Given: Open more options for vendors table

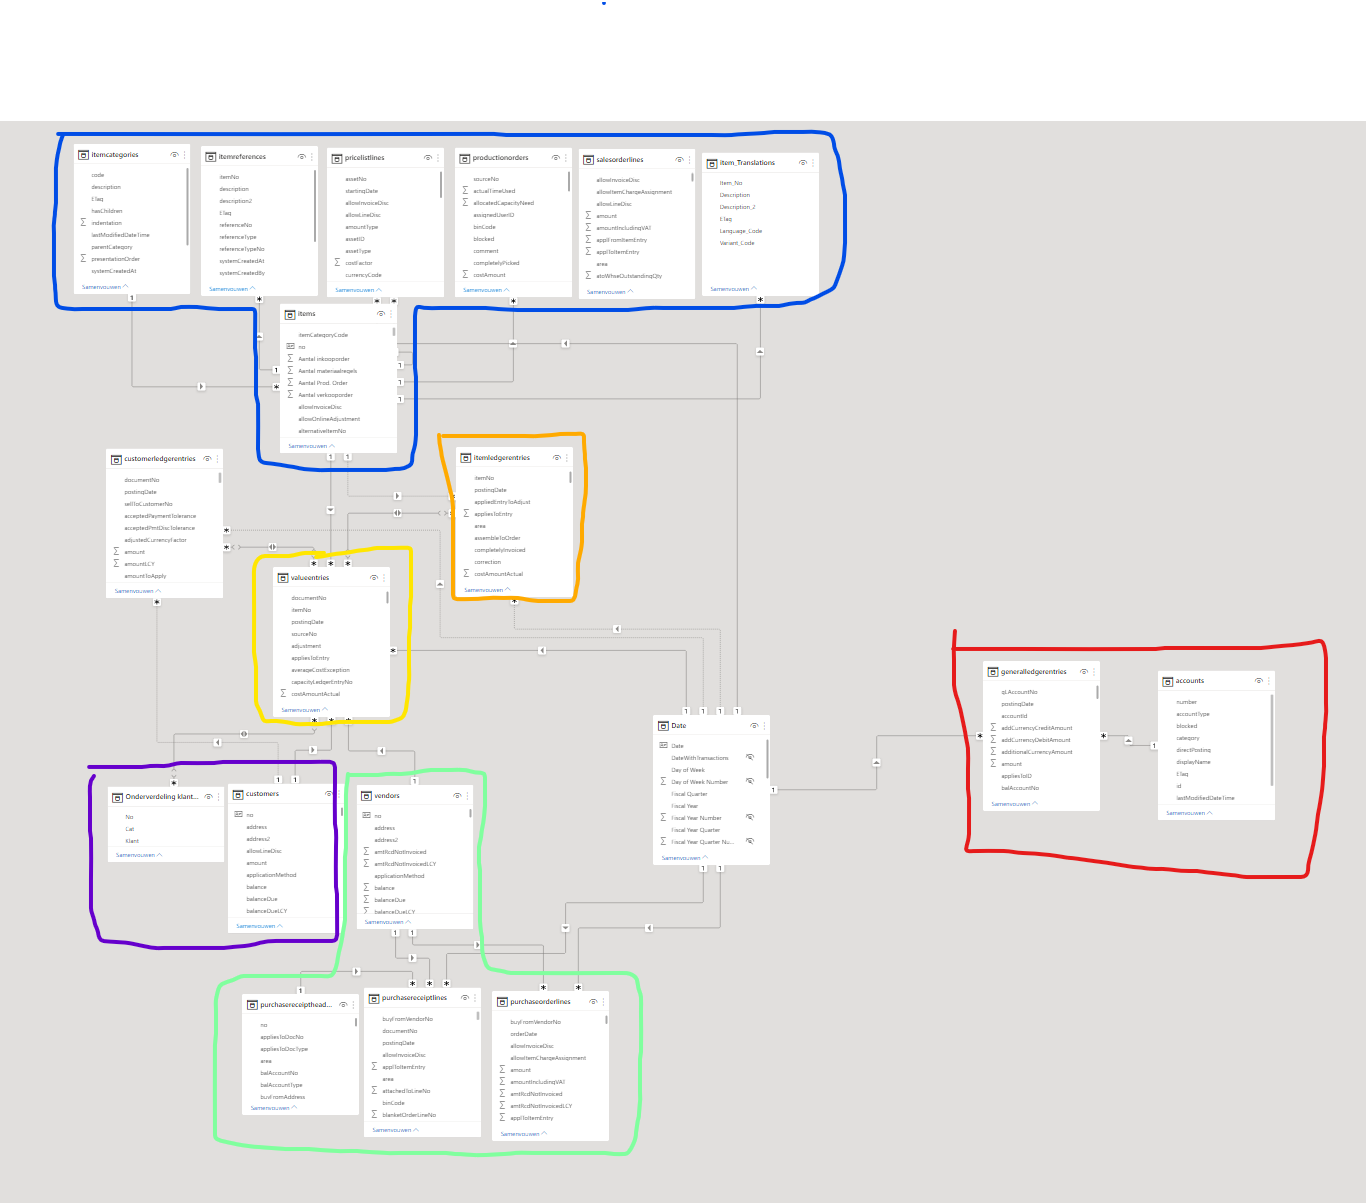Looking at the screenshot, I should tap(468, 796).
